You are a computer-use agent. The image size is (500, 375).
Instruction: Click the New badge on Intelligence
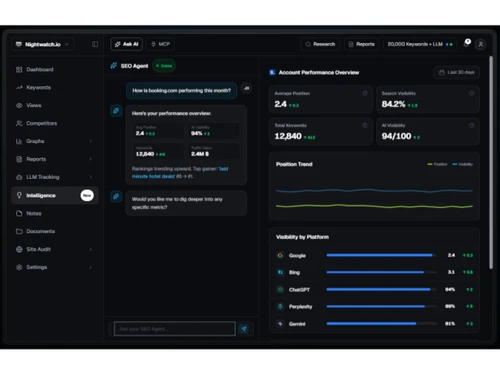pyautogui.click(x=87, y=195)
